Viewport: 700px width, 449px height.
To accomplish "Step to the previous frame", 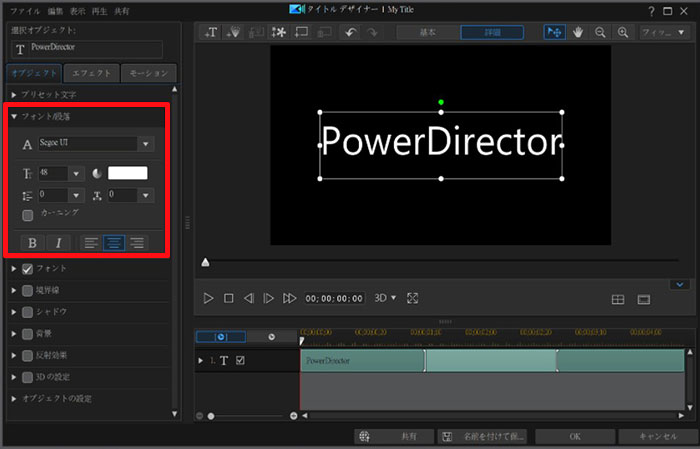I will (x=249, y=298).
